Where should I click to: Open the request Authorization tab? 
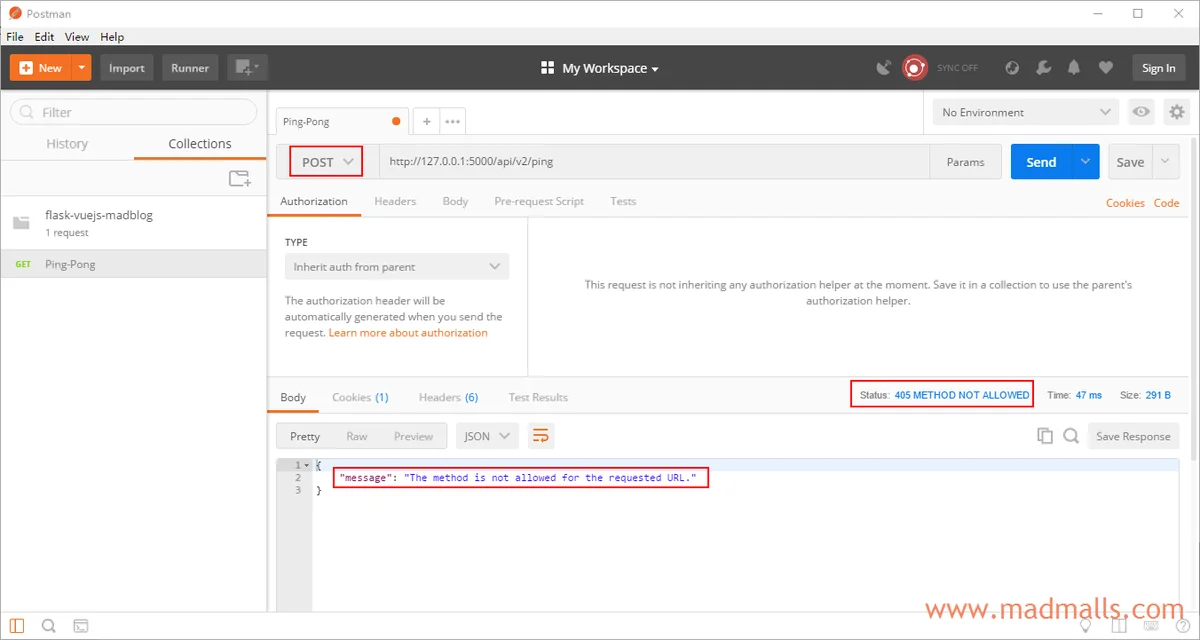[314, 201]
